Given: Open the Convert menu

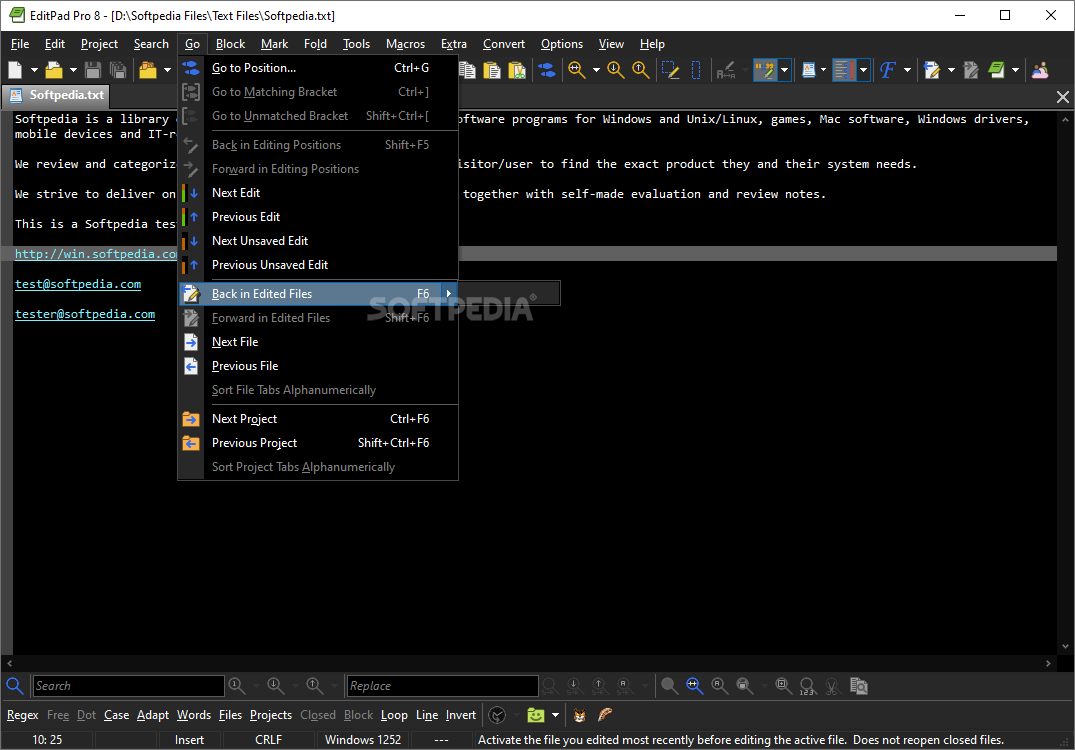Looking at the screenshot, I should point(504,44).
